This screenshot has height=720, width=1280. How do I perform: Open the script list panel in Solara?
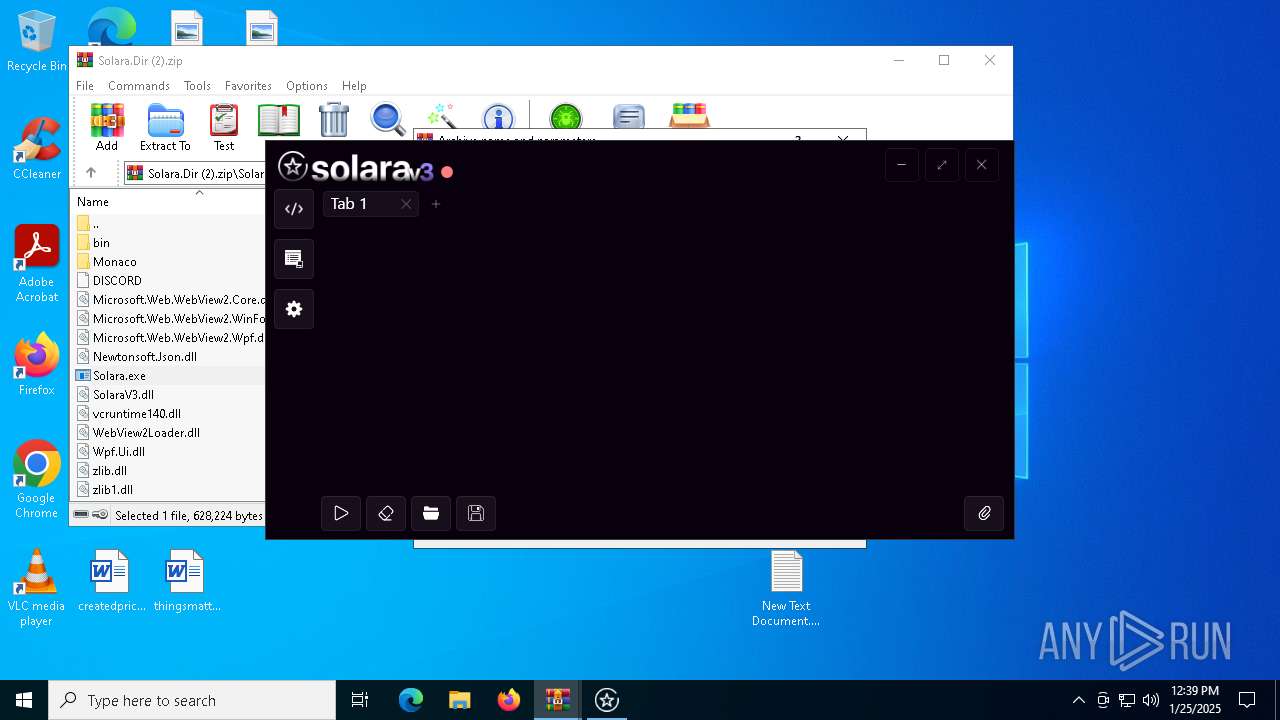click(294, 259)
